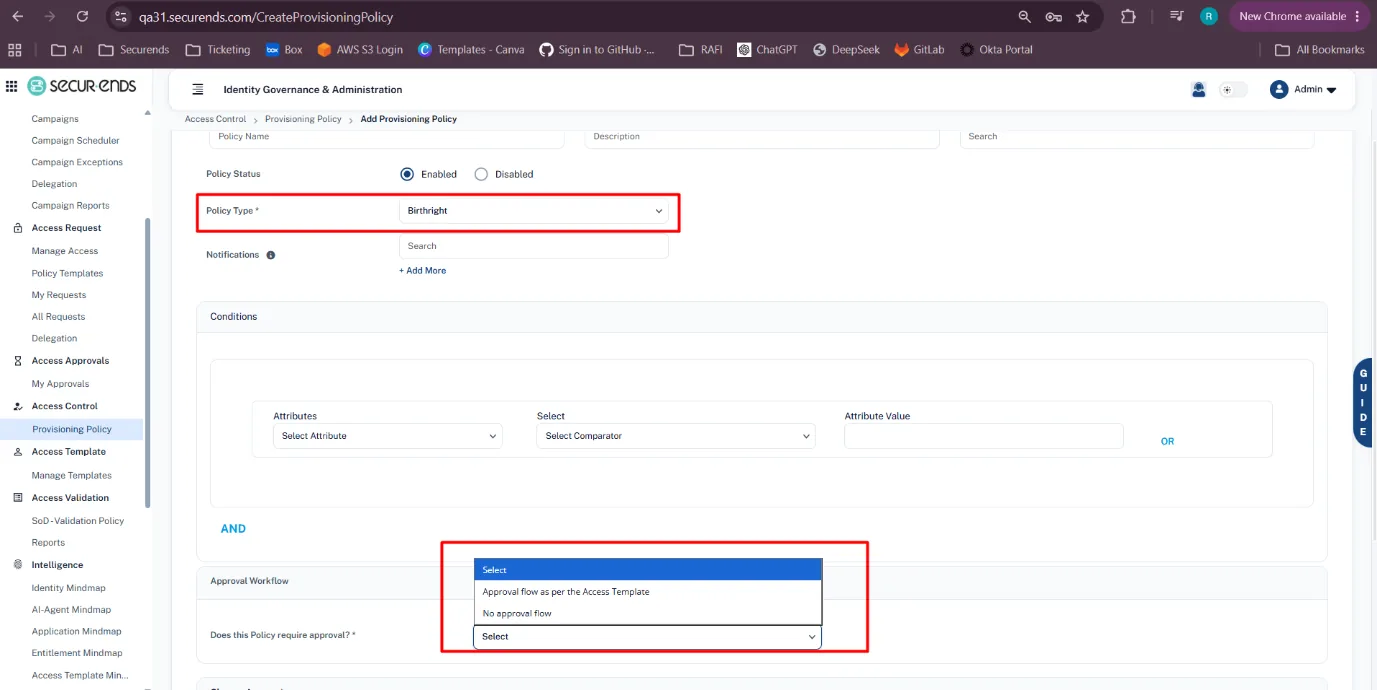Viewport: 1377px width, 690px height.
Task: Click the Attribute Value input field
Action: pyautogui.click(x=984, y=436)
